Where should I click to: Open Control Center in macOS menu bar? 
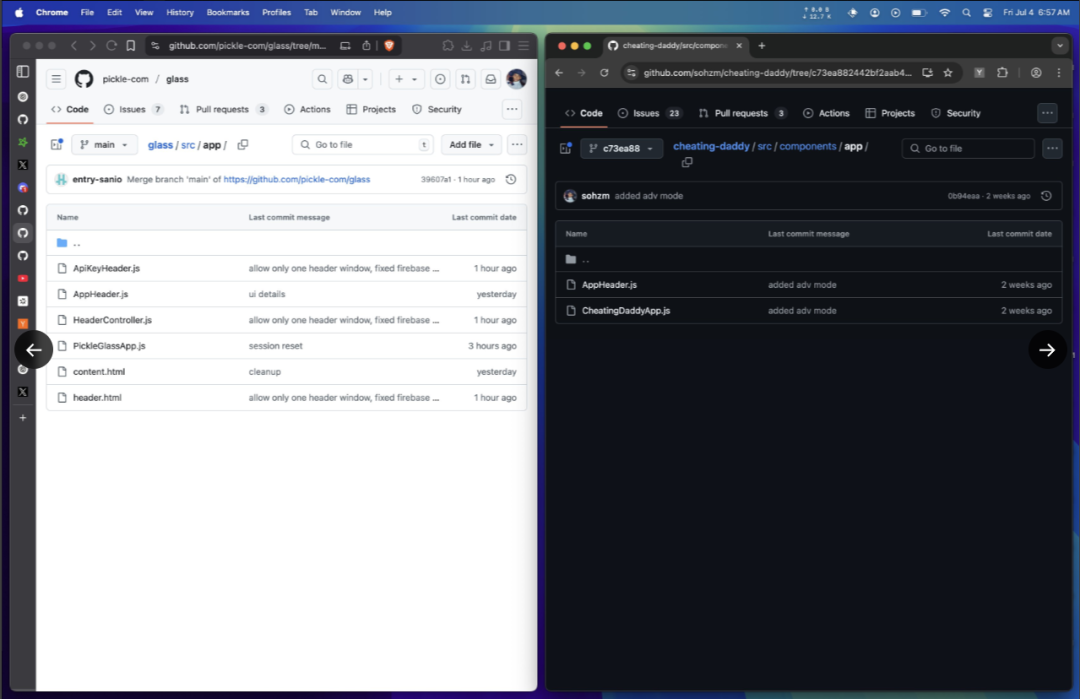coord(987,12)
